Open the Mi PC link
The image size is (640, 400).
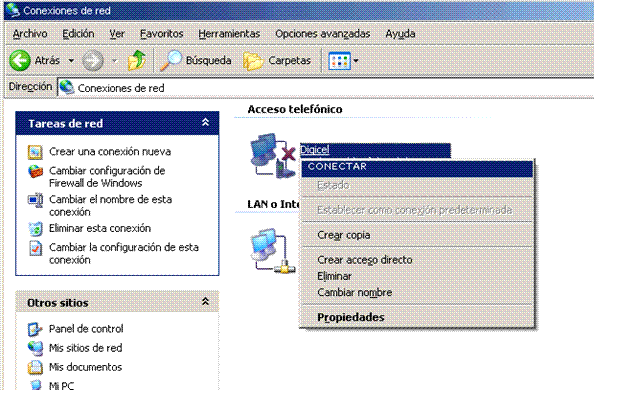click(61, 385)
